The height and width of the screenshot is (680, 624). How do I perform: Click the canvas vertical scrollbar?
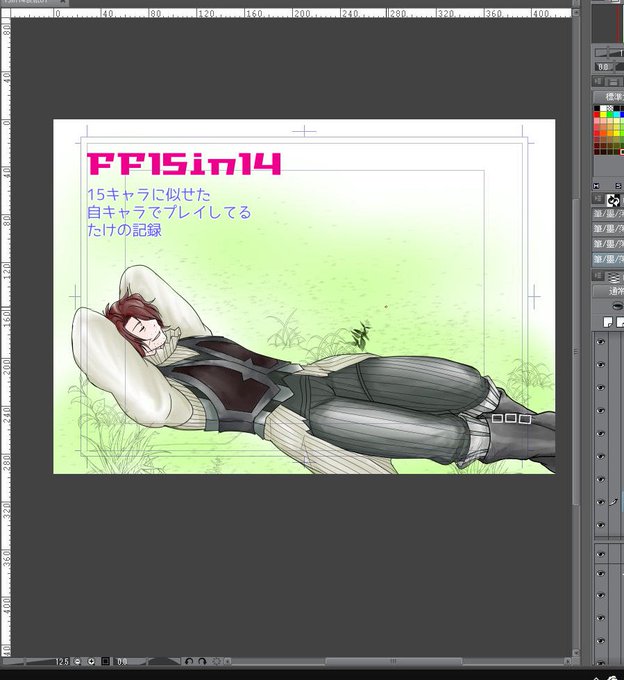tap(575, 351)
